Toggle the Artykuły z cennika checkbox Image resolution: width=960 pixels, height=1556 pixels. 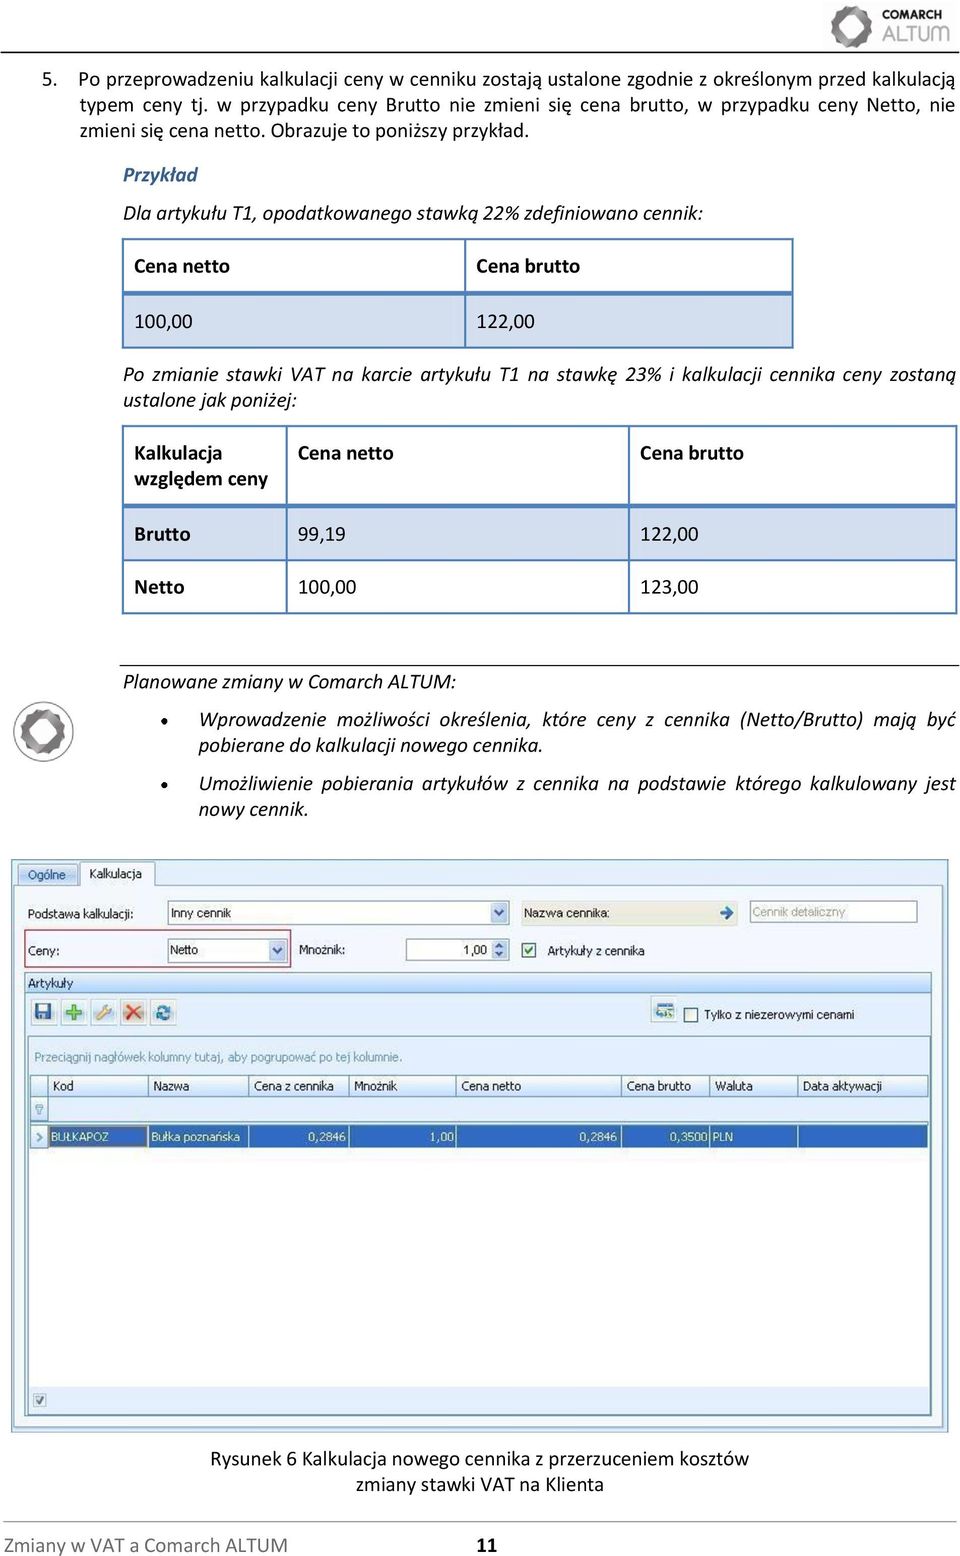pos(529,950)
